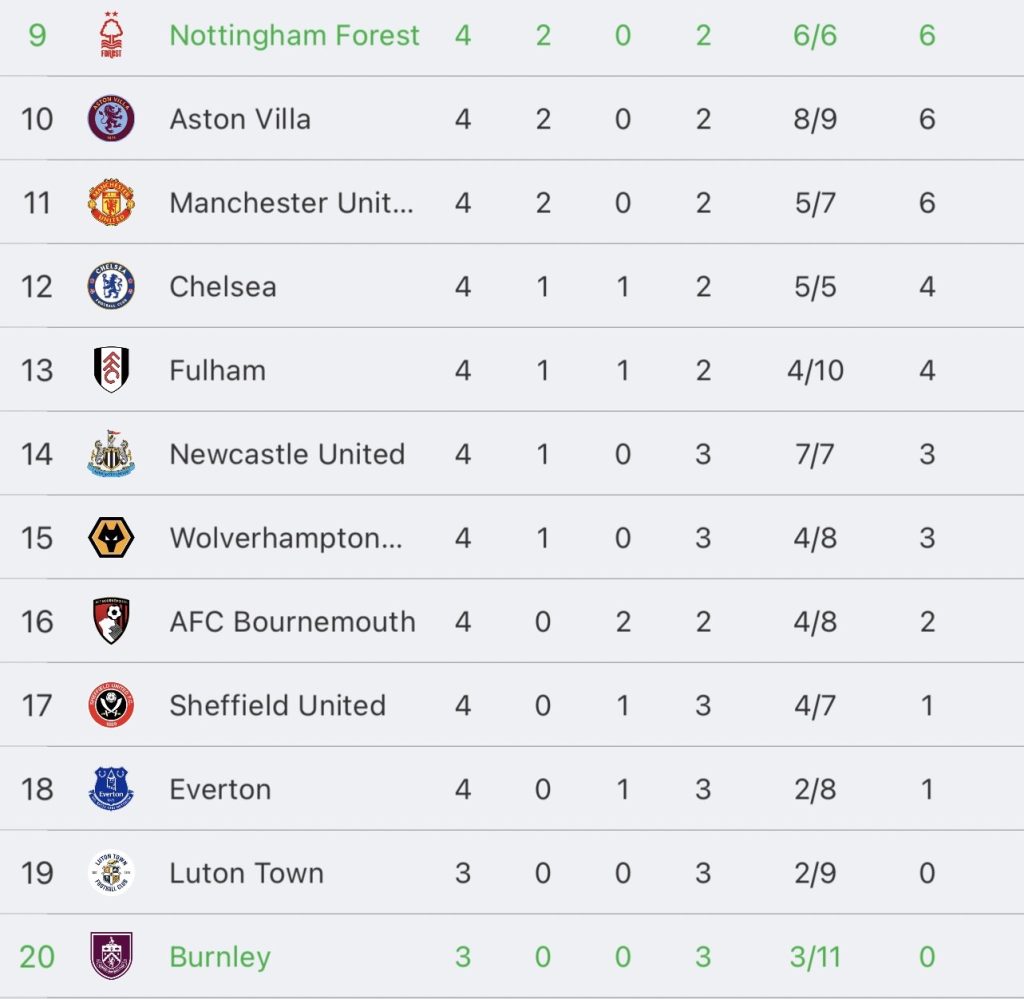The width and height of the screenshot is (1024, 999).
Task: Tap the Newcastle United crest icon
Action: (x=111, y=453)
